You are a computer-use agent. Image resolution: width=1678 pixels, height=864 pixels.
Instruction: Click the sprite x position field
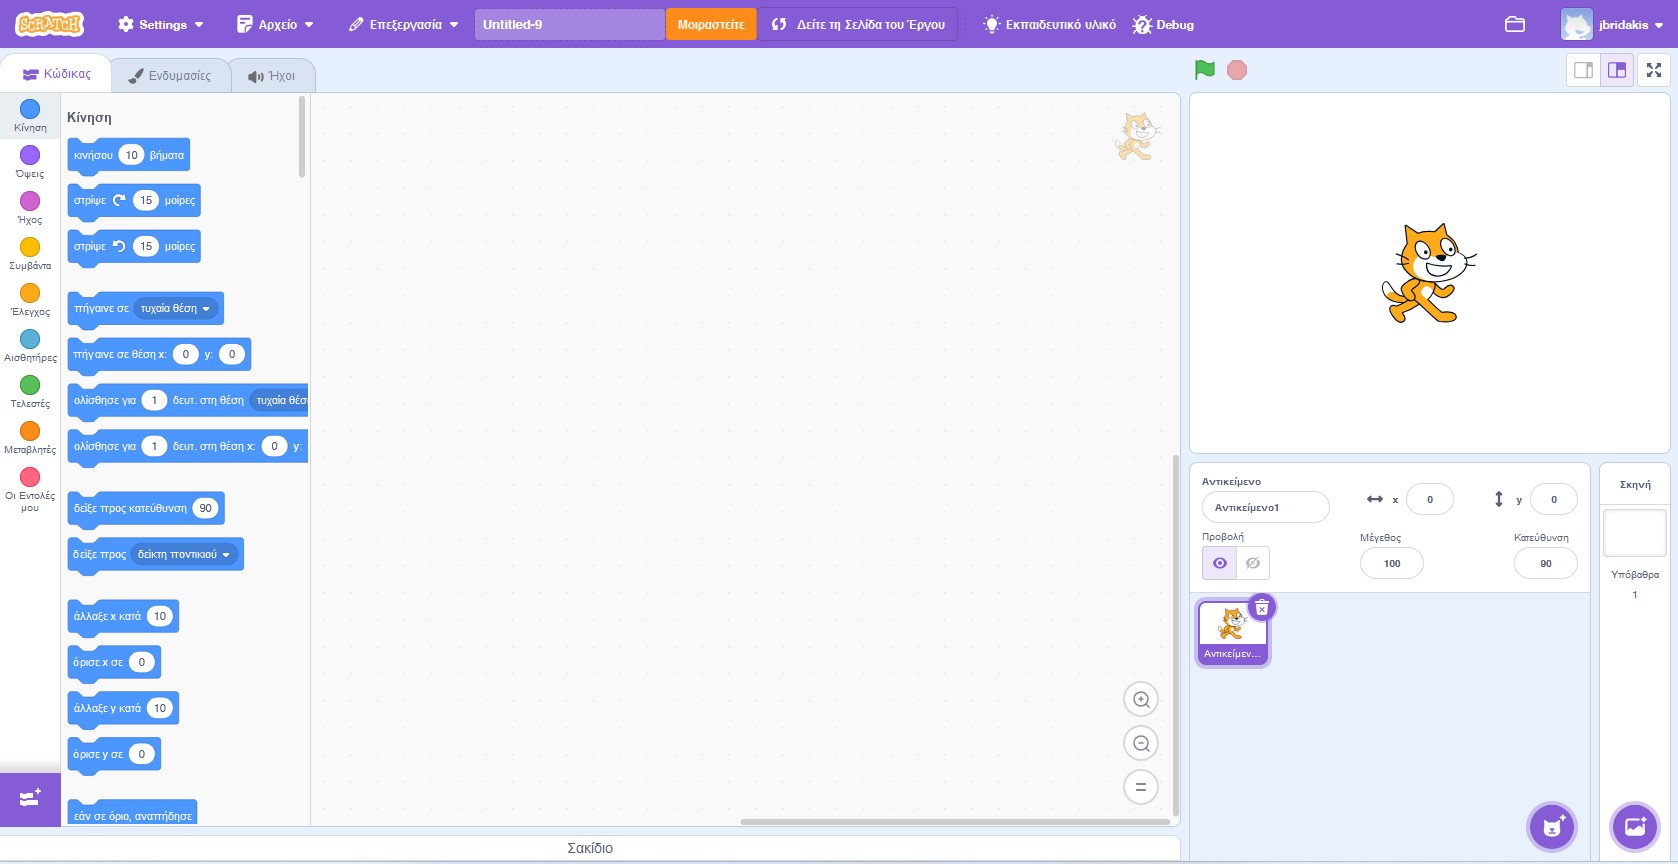(x=1430, y=499)
